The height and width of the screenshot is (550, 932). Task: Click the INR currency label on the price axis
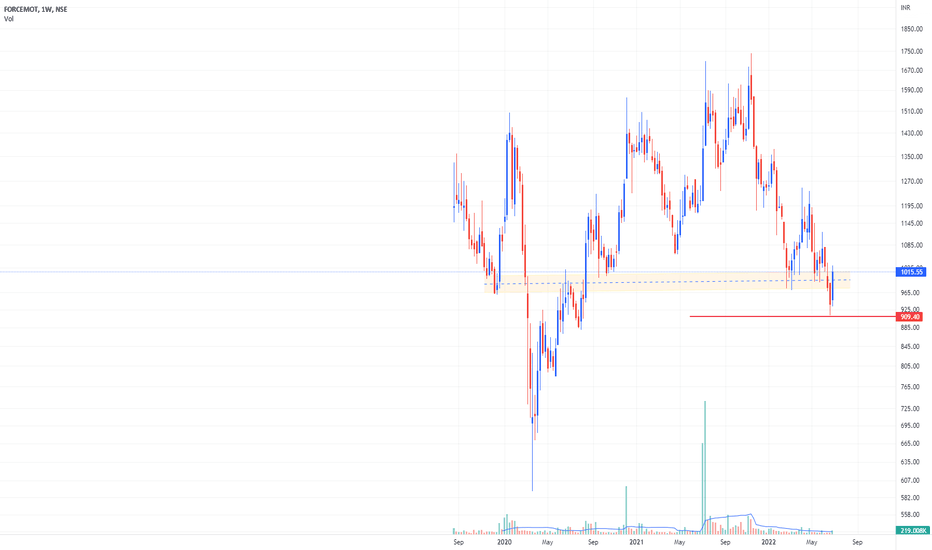(905, 8)
